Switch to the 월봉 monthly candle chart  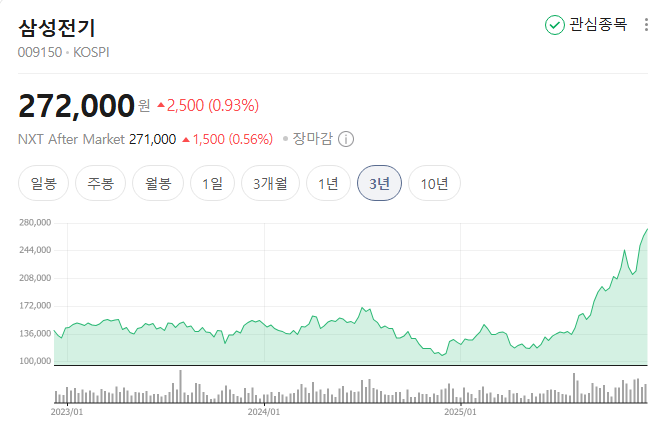(x=158, y=183)
